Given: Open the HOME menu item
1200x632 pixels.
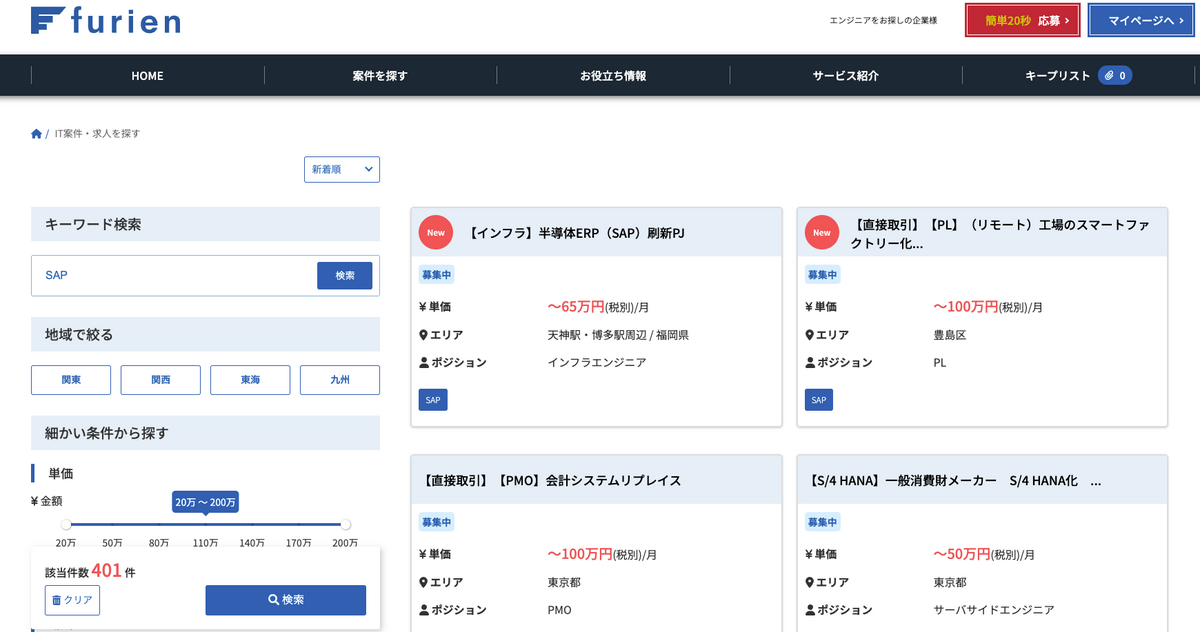Looking at the screenshot, I should point(147,76).
